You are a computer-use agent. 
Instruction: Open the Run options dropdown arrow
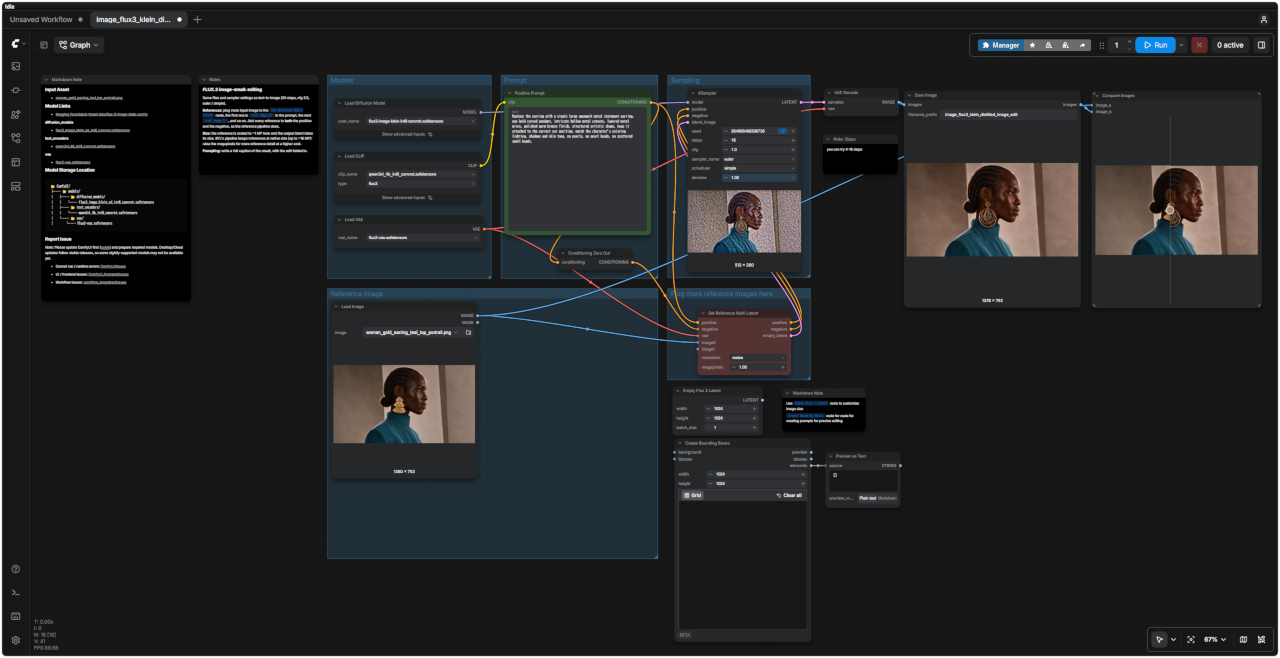click(x=1181, y=45)
